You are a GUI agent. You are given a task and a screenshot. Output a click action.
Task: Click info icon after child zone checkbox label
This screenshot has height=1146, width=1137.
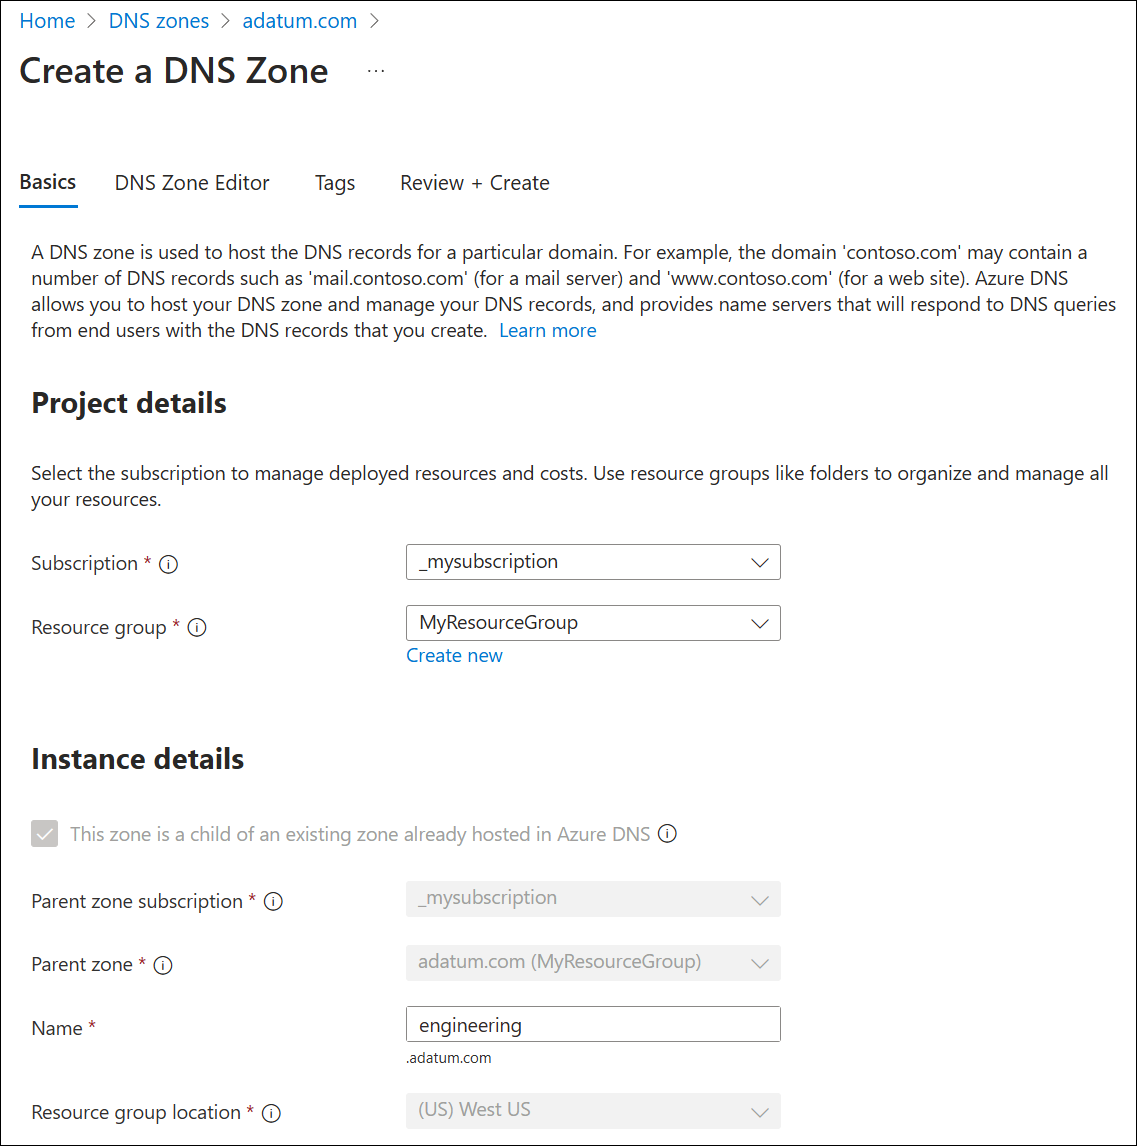click(x=667, y=833)
